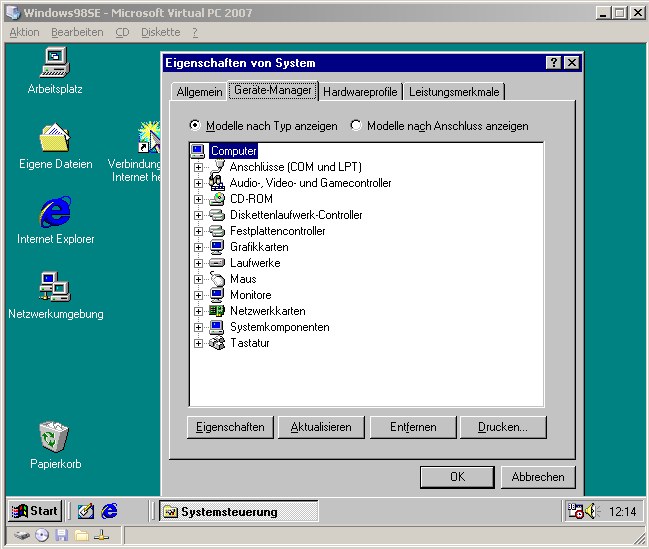Switch to the Allgemein tab
Image resolution: width=649 pixels, height=549 pixels.
pos(199,92)
